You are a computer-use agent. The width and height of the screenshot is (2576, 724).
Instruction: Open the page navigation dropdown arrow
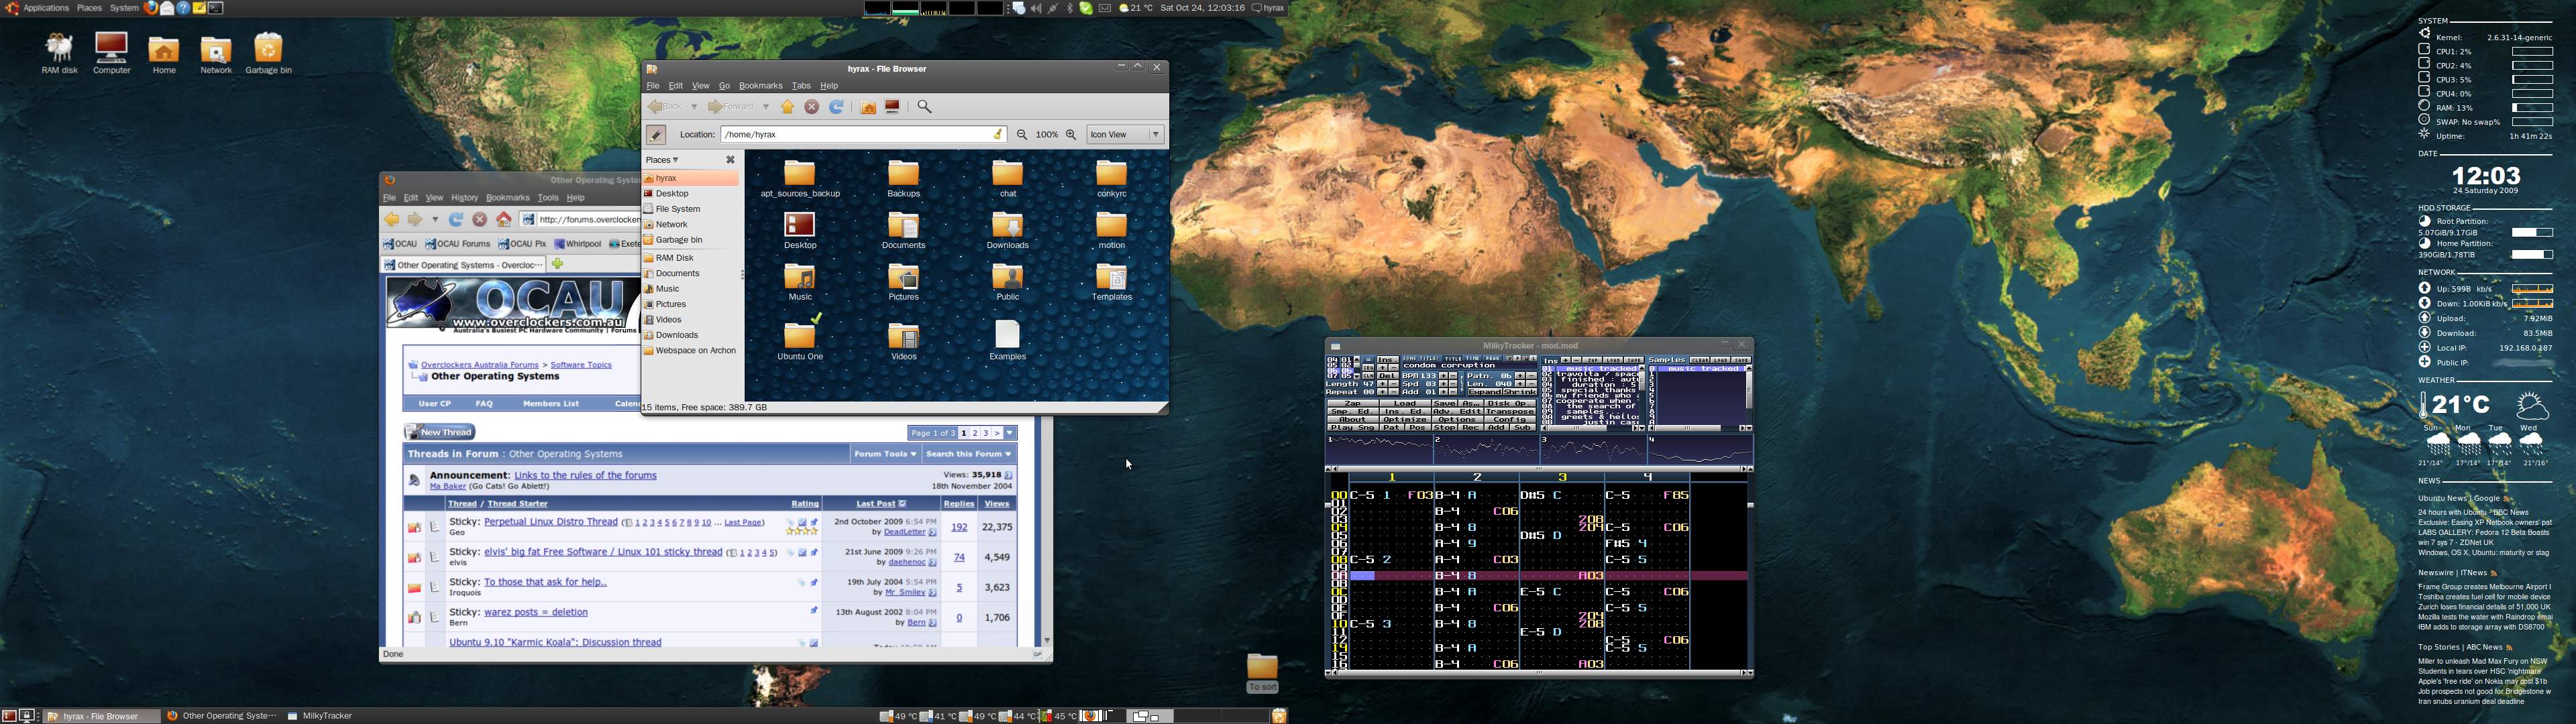(1011, 433)
